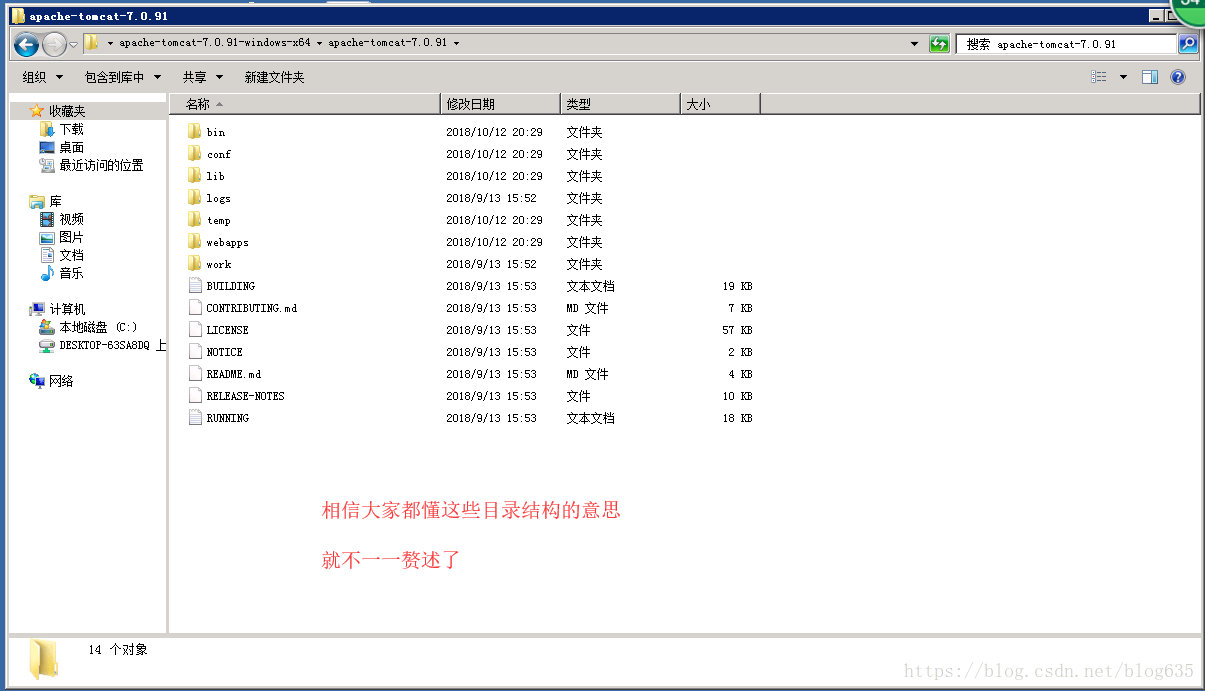Select the lib folder icon
The height and width of the screenshot is (691, 1205).
point(195,175)
